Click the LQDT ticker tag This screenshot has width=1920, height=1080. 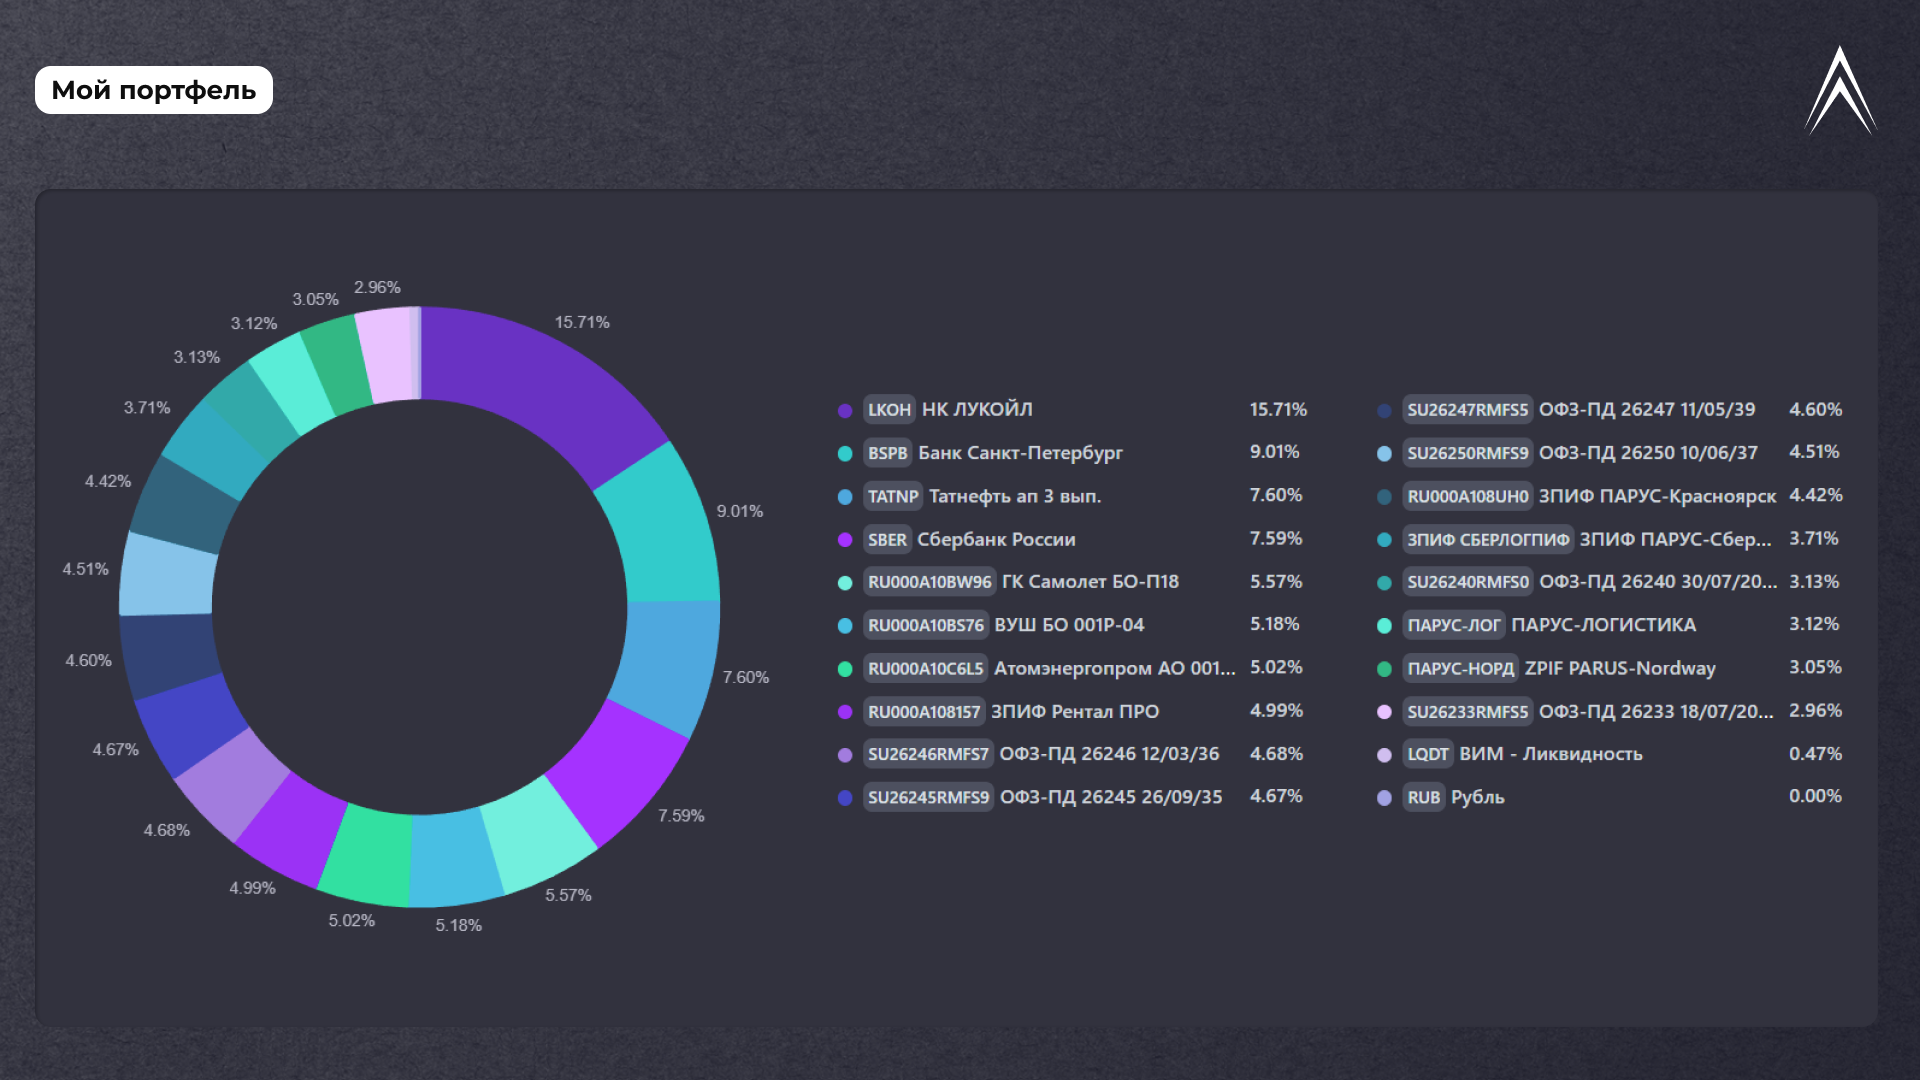tap(1428, 754)
